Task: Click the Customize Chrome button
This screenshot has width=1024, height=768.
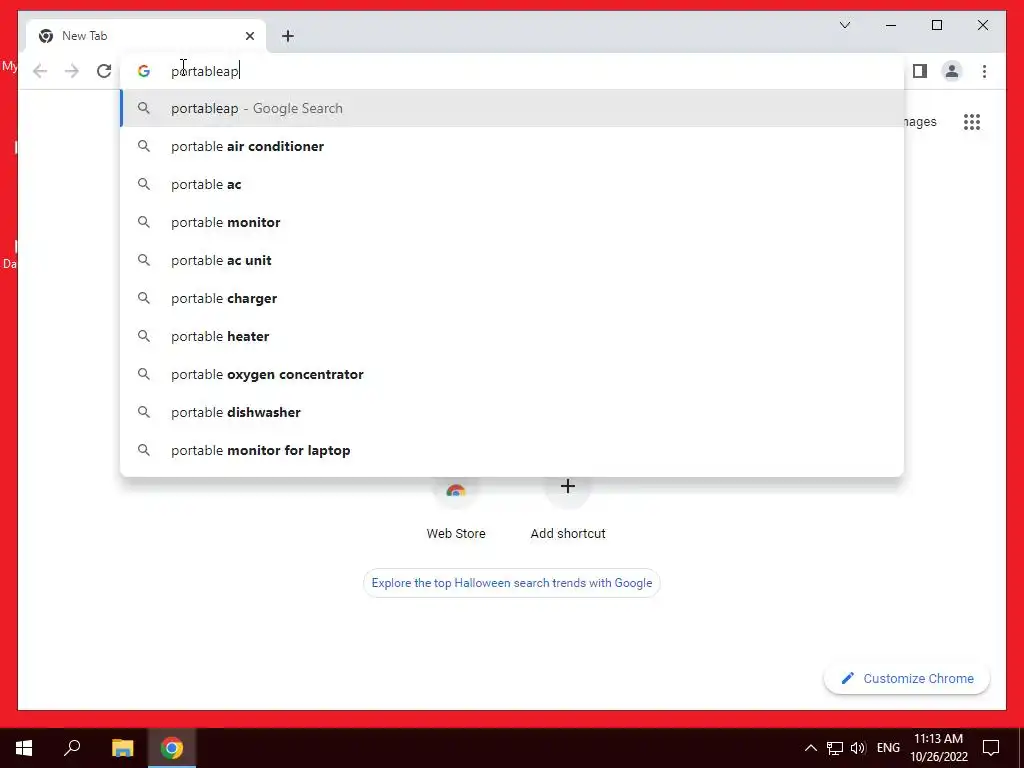Action: click(906, 679)
